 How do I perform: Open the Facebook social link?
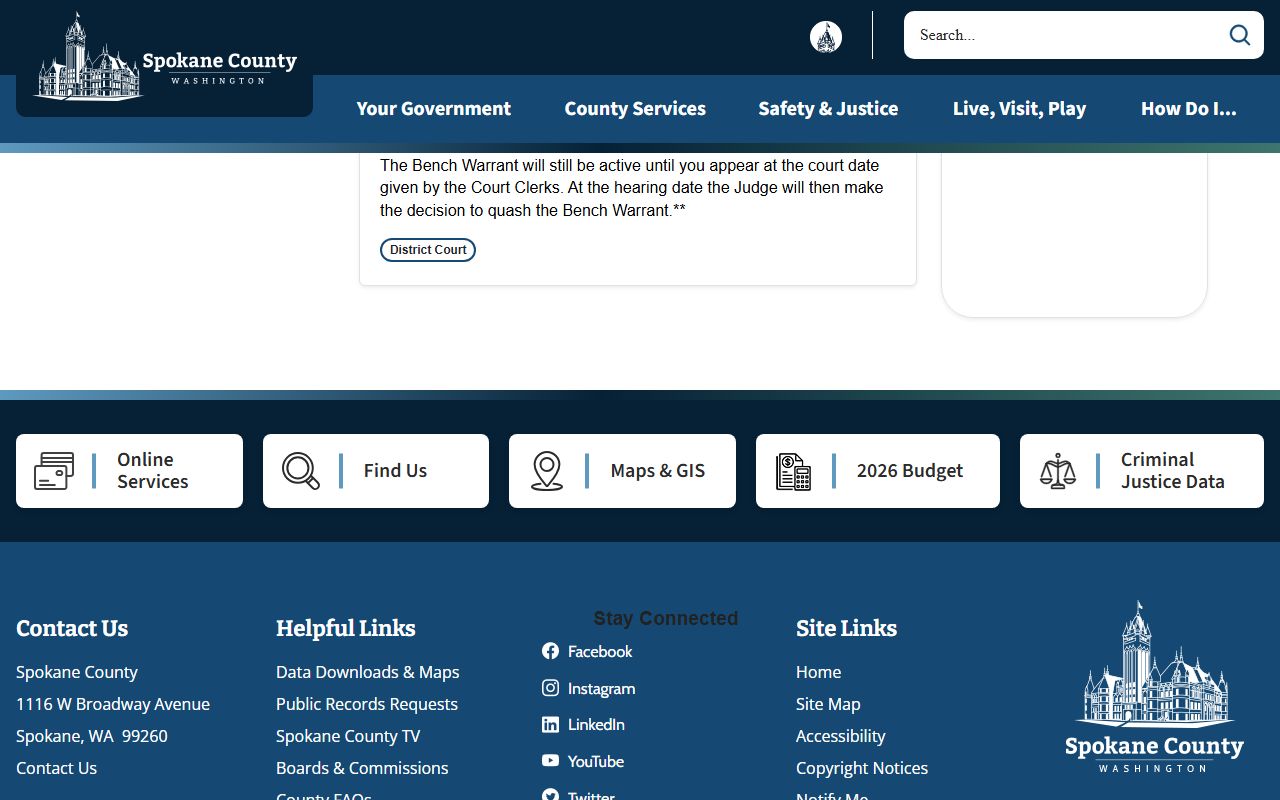click(587, 651)
